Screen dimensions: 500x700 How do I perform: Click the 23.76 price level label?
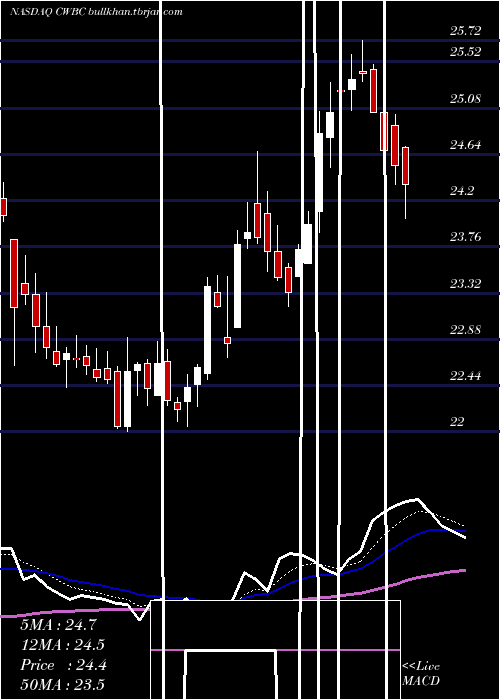click(466, 237)
